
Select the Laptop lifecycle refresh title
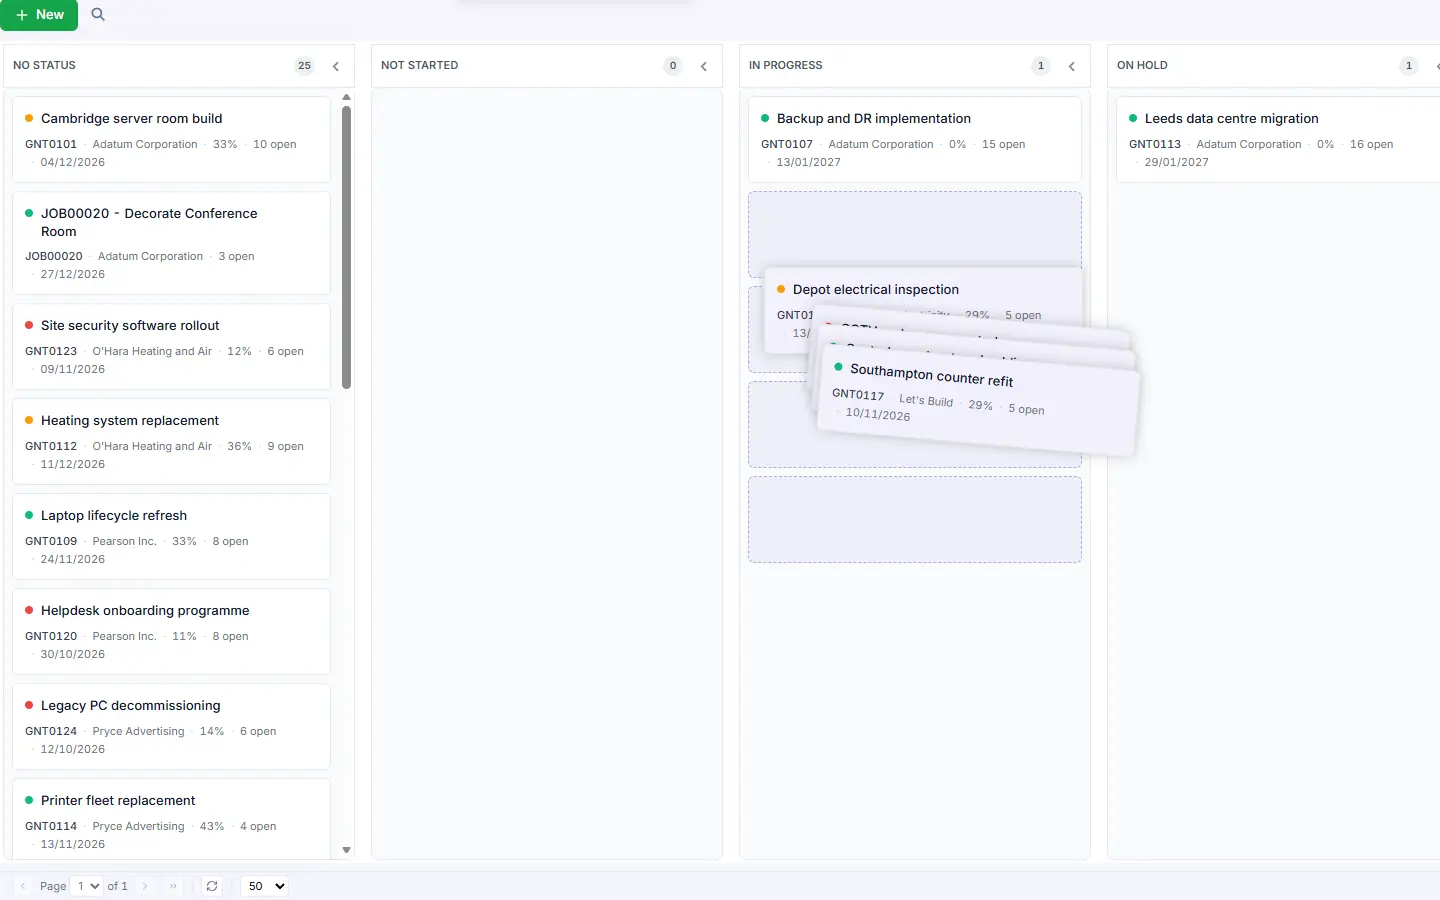pos(114,516)
